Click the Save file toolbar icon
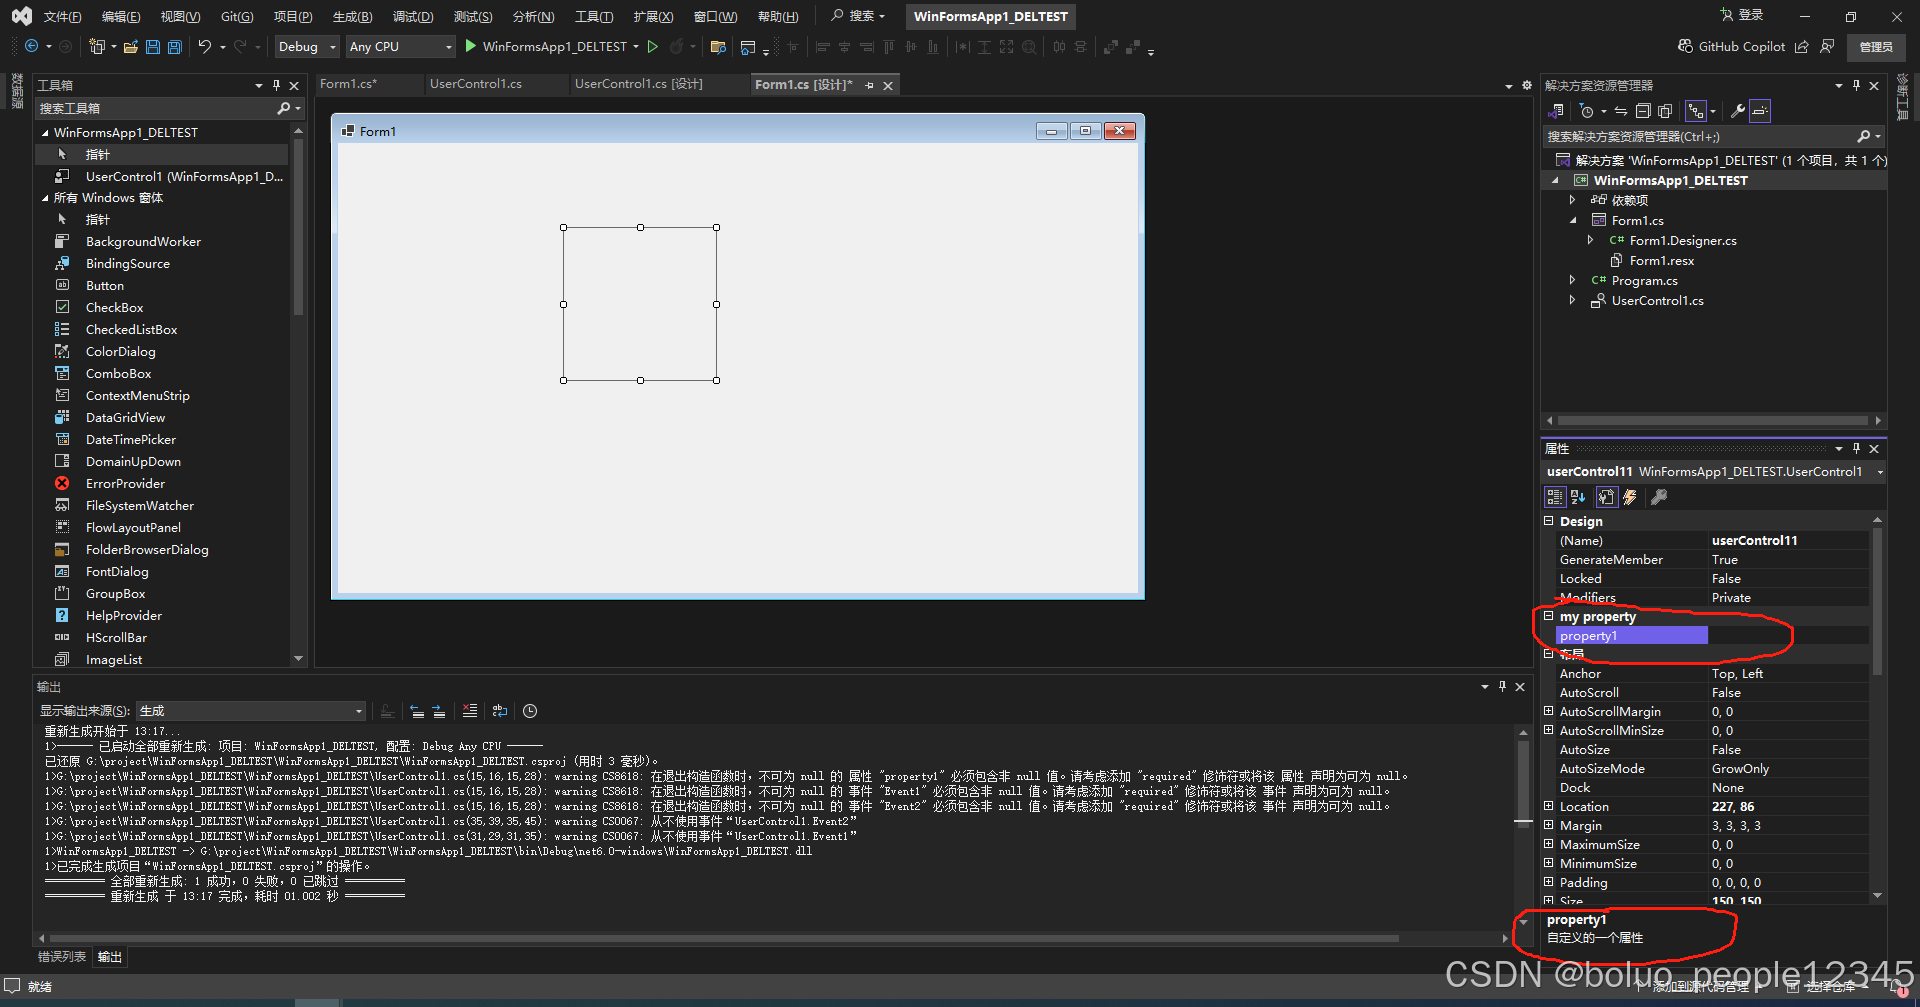This screenshot has height=1007, width=1920. click(x=153, y=47)
